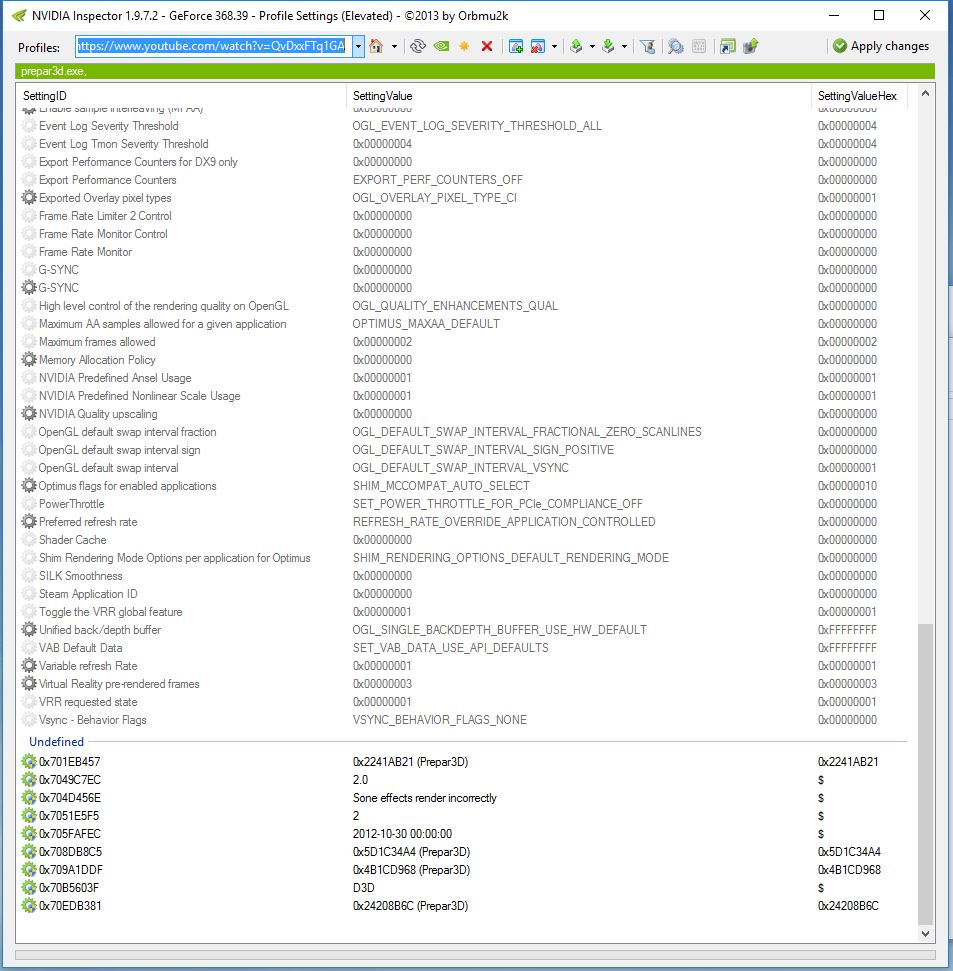Click green gear icon of 0x701EB457
The width and height of the screenshot is (953, 971).
(29, 762)
